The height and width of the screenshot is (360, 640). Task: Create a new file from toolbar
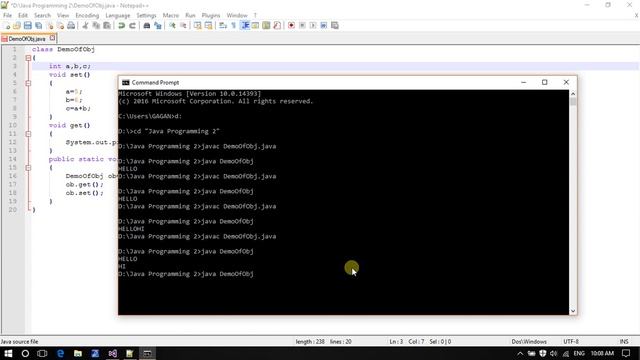(7, 25)
